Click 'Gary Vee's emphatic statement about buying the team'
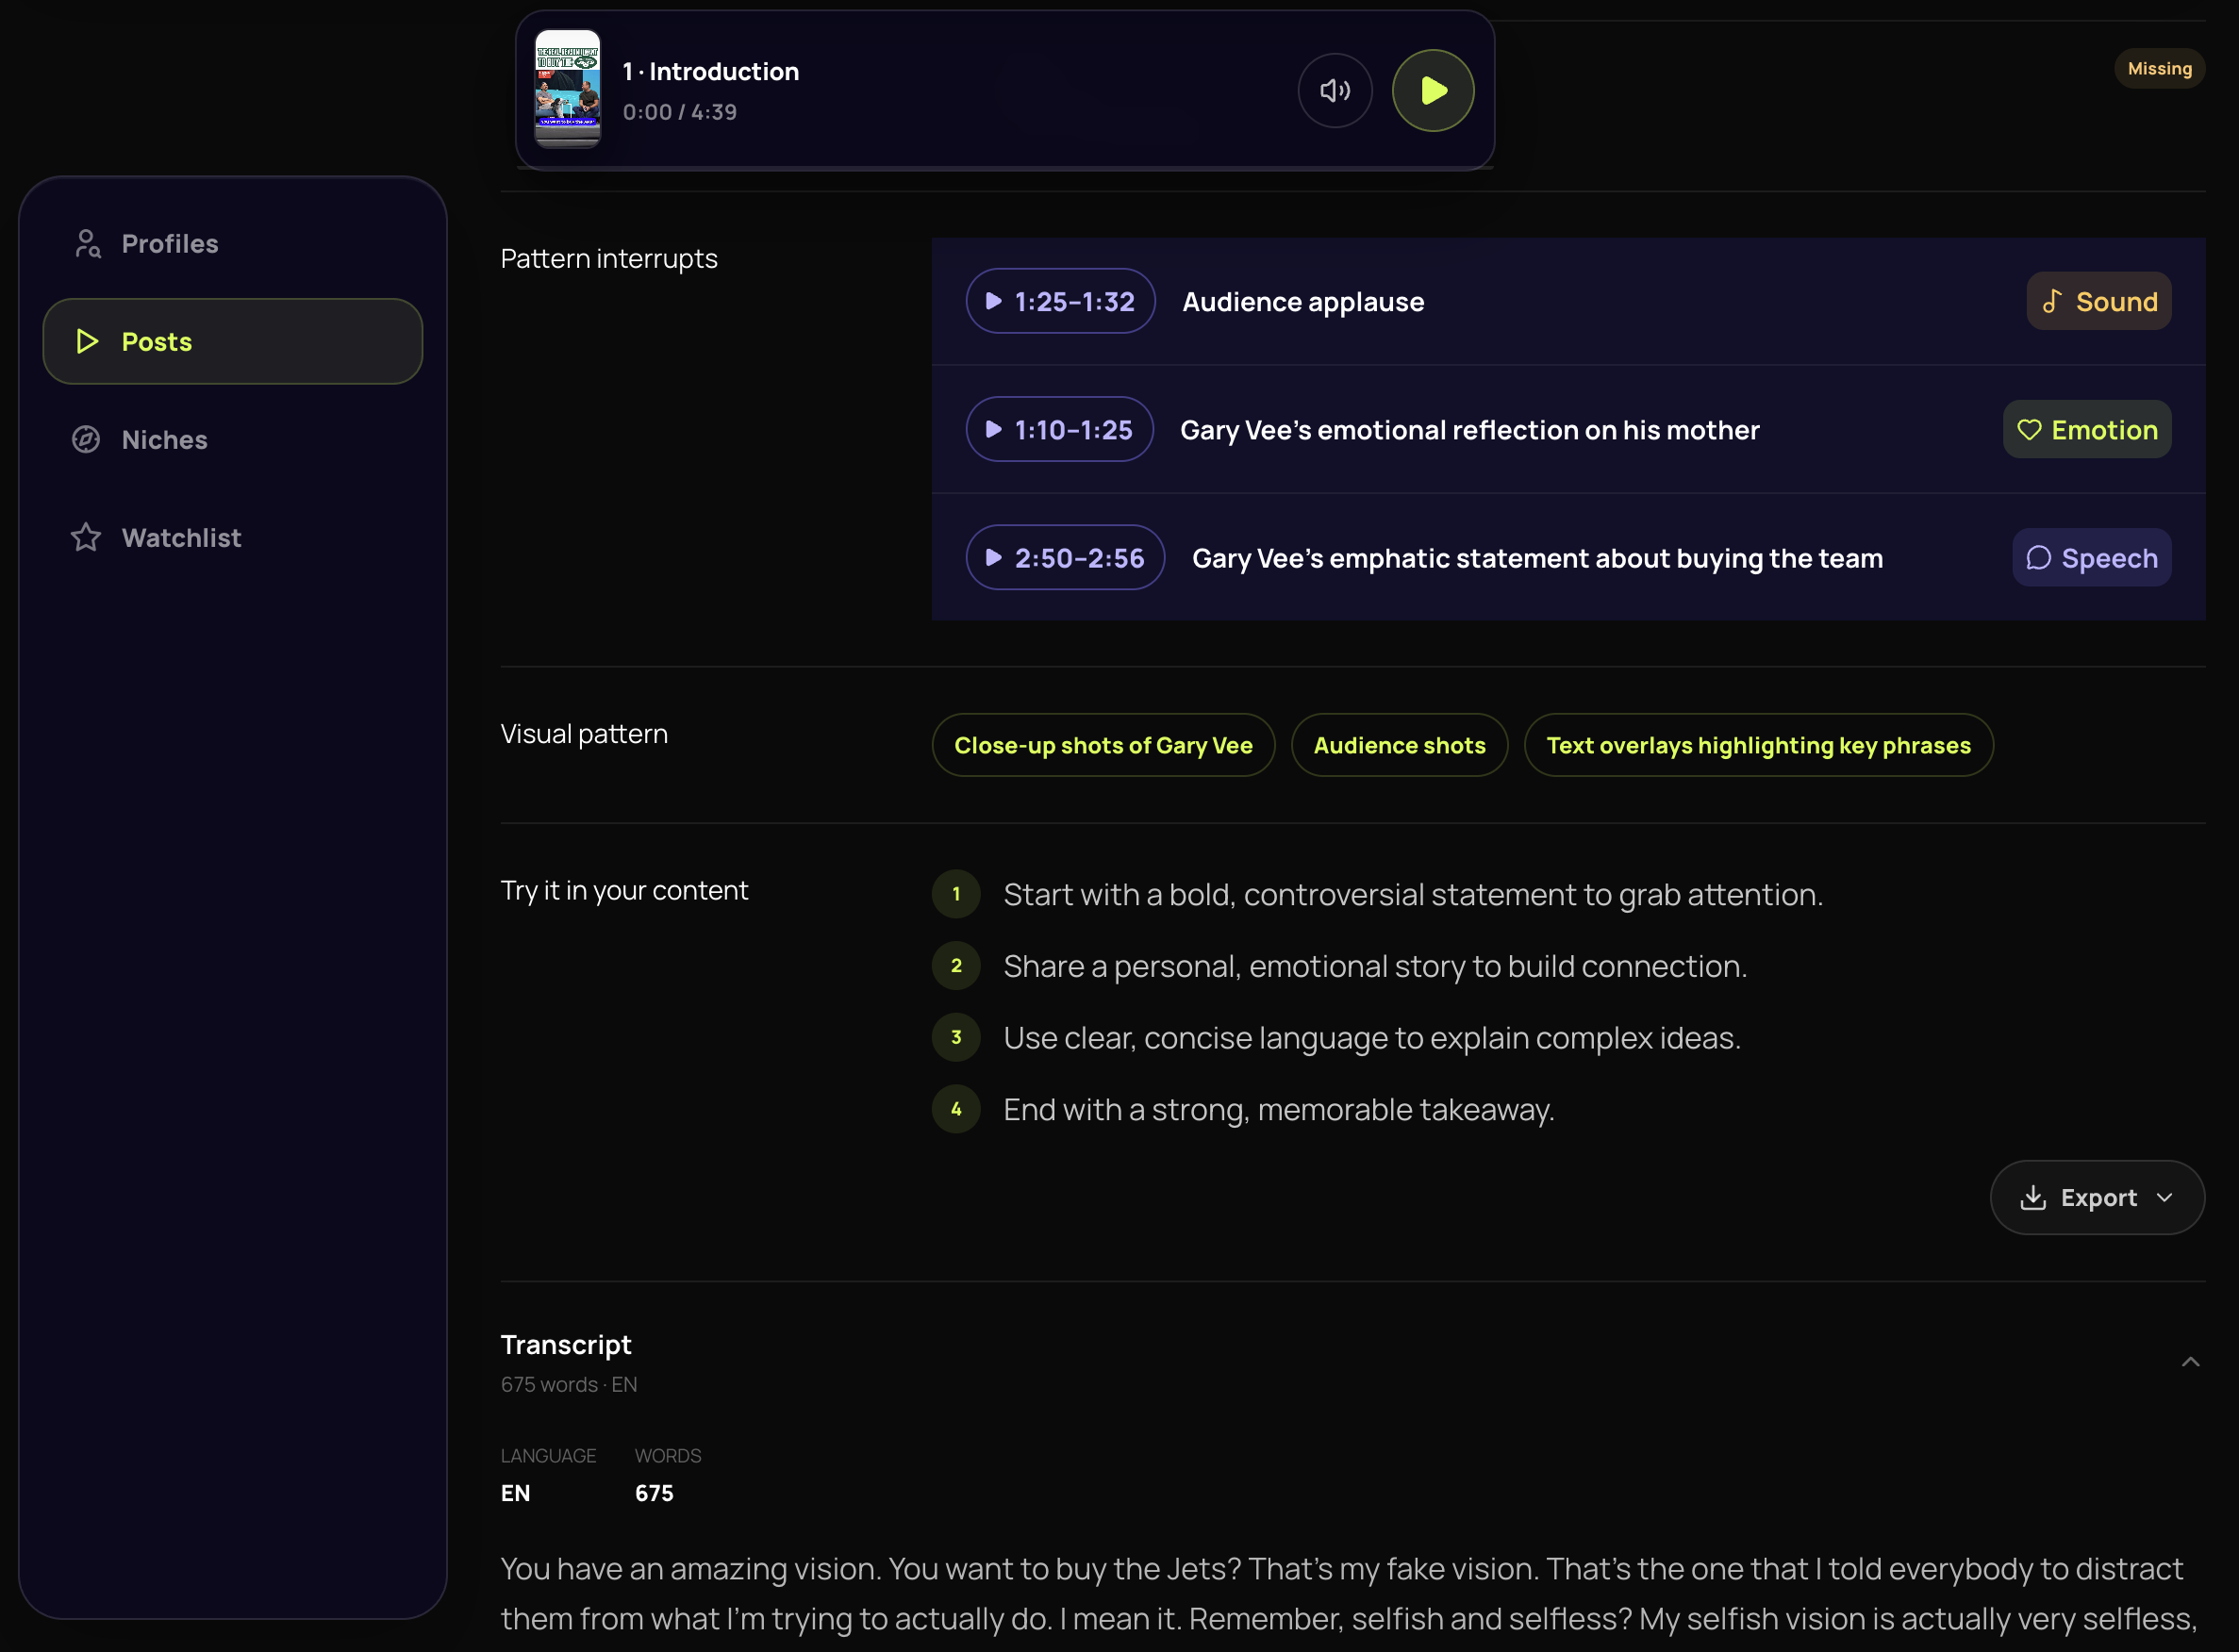This screenshot has height=1652, width=2239. [x=1537, y=557]
